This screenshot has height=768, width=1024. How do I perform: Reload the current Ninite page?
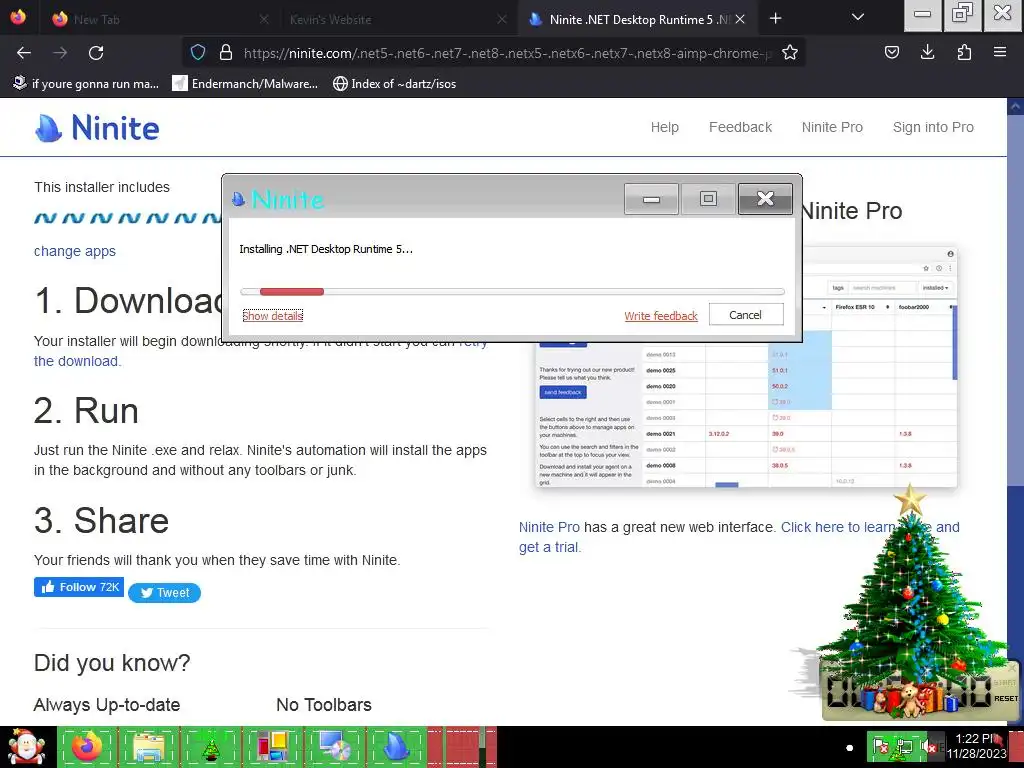pyautogui.click(x=96, y=53)
